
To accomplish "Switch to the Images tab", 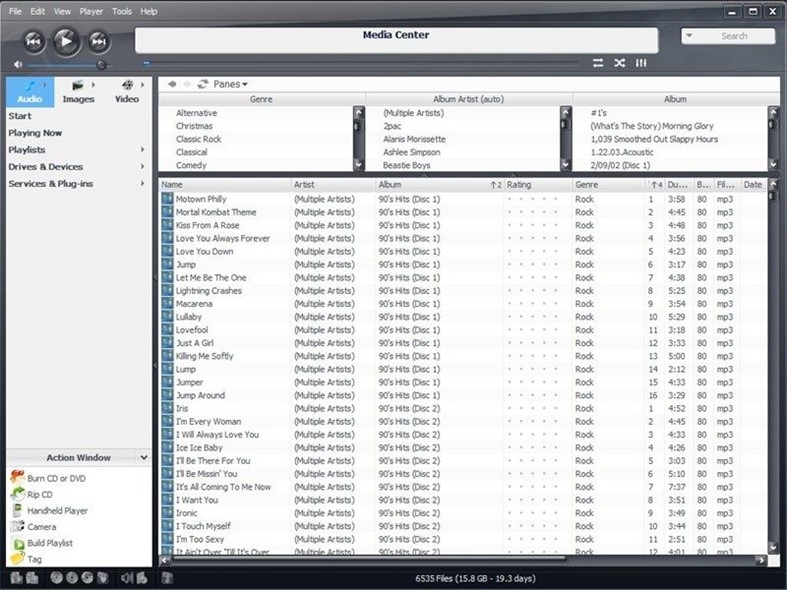I will click(78, 92).
